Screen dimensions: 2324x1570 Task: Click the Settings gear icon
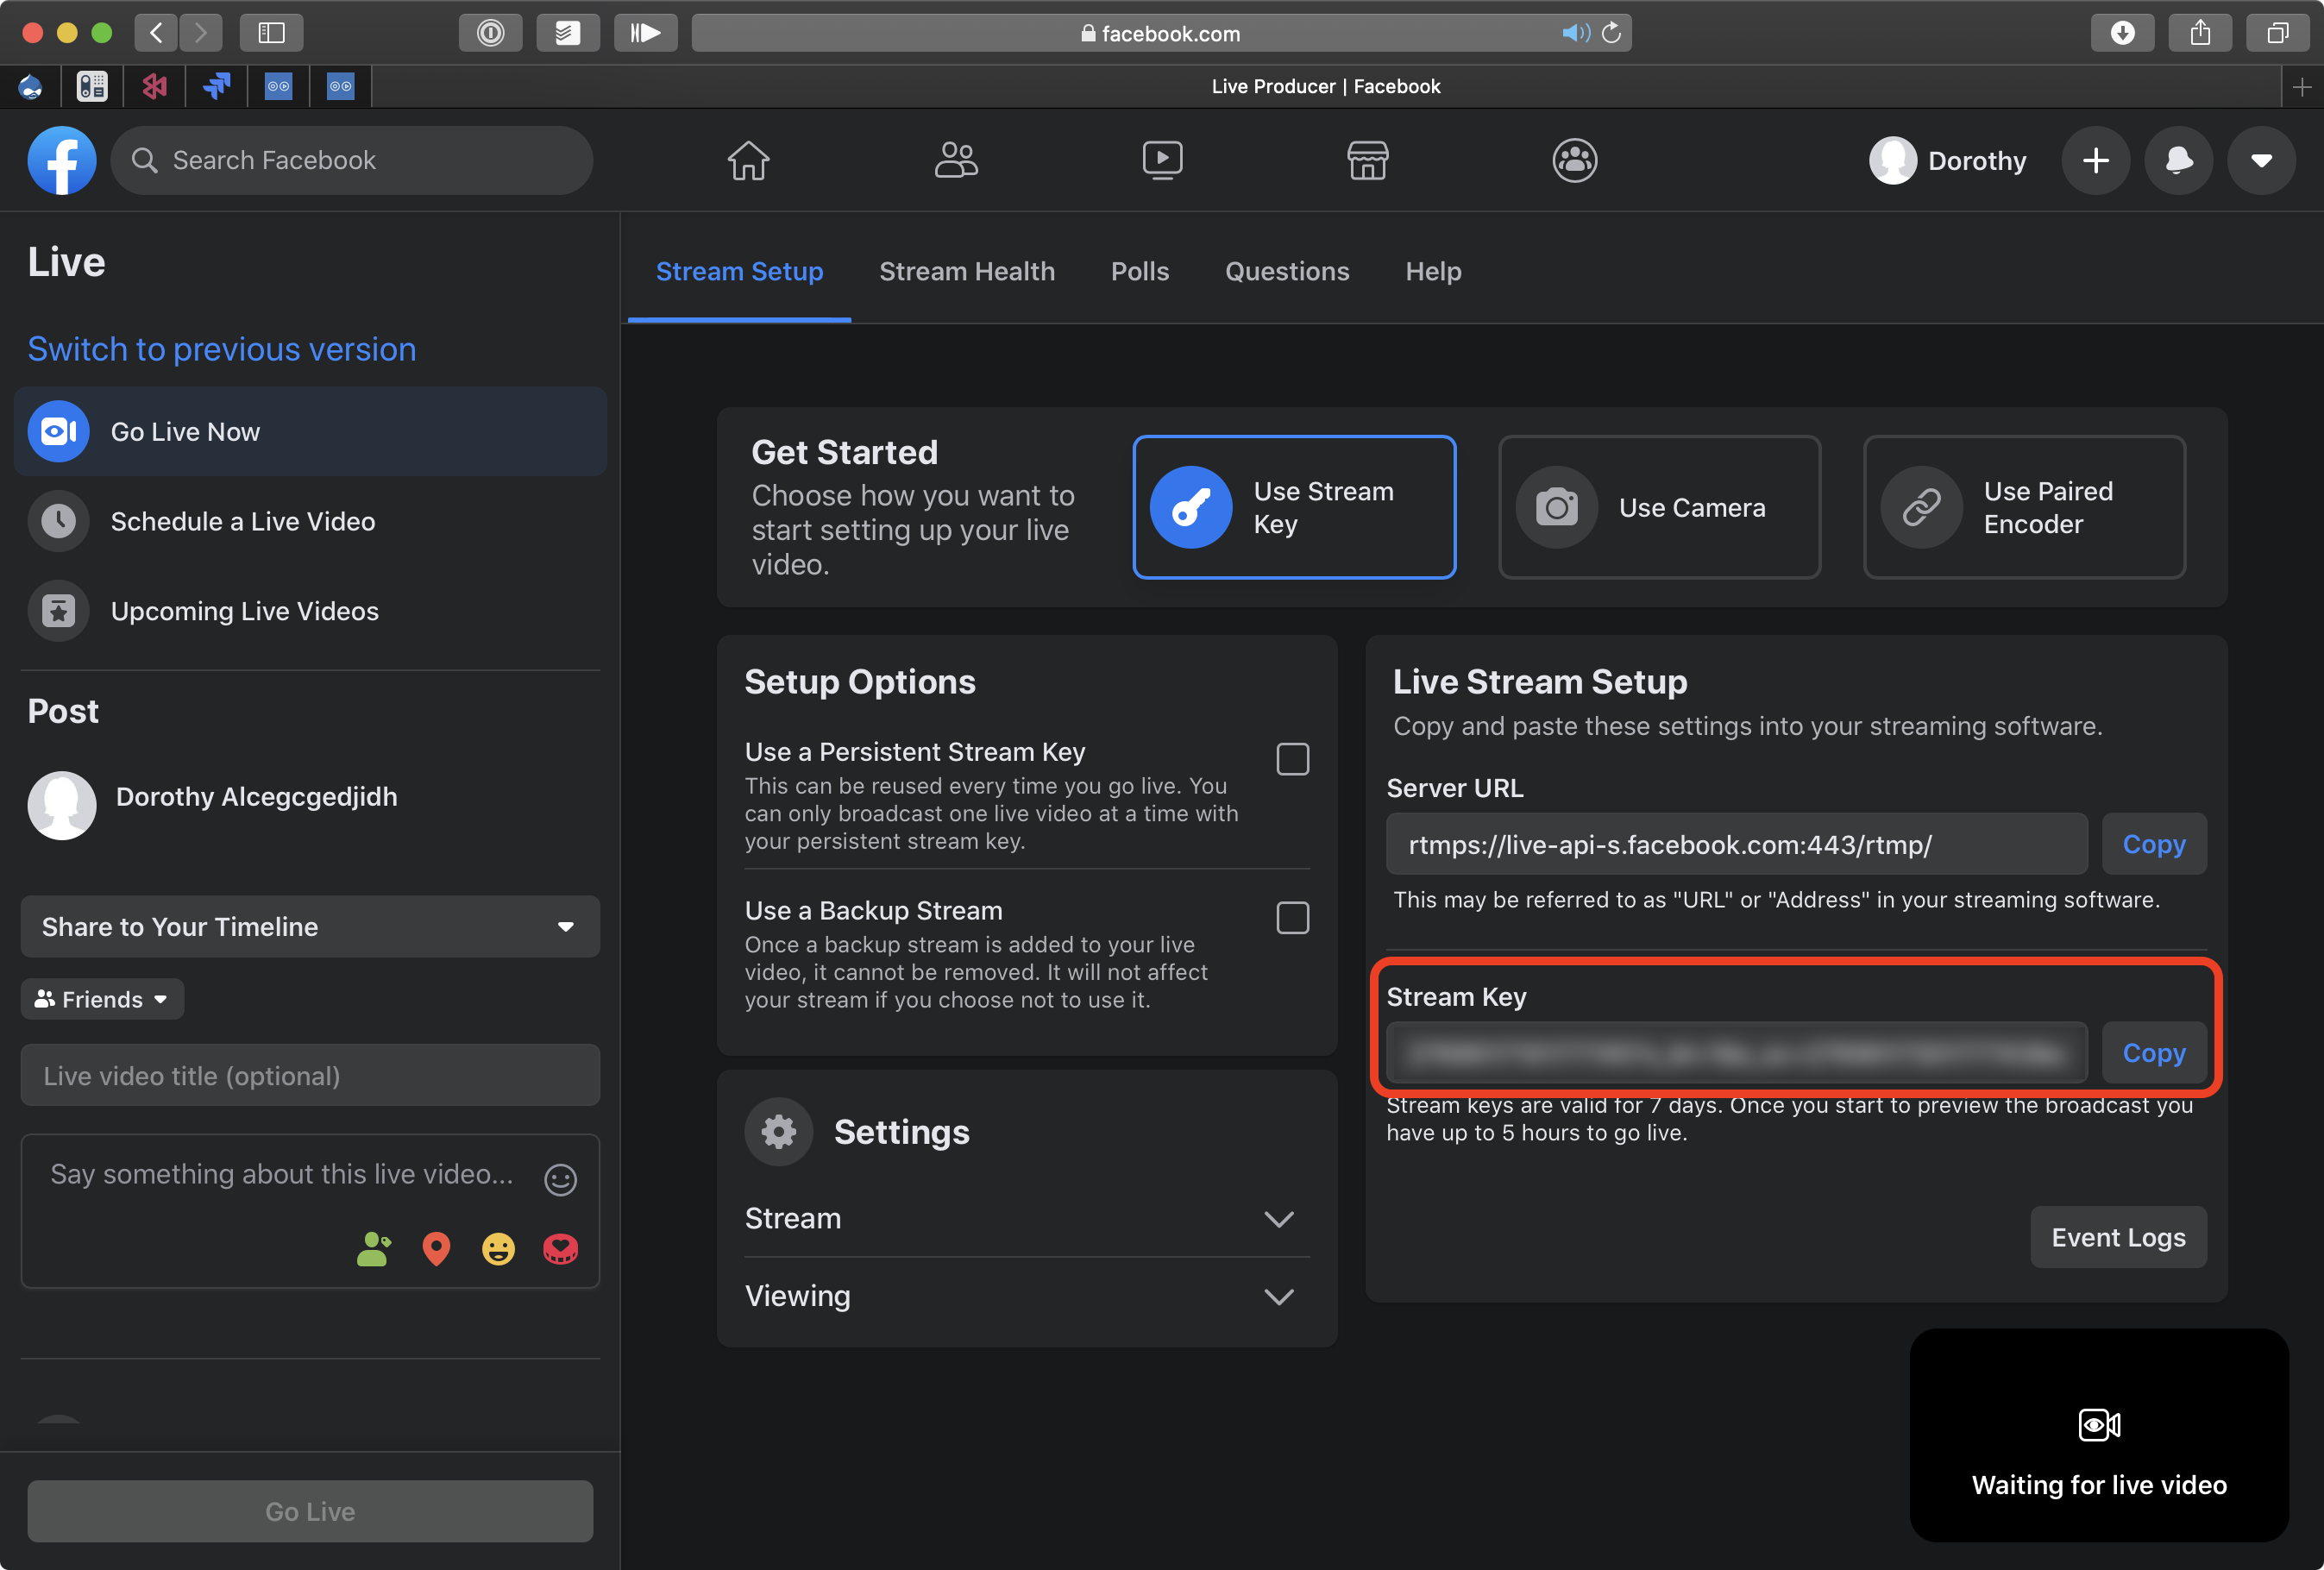click(x=779, y=1130)
